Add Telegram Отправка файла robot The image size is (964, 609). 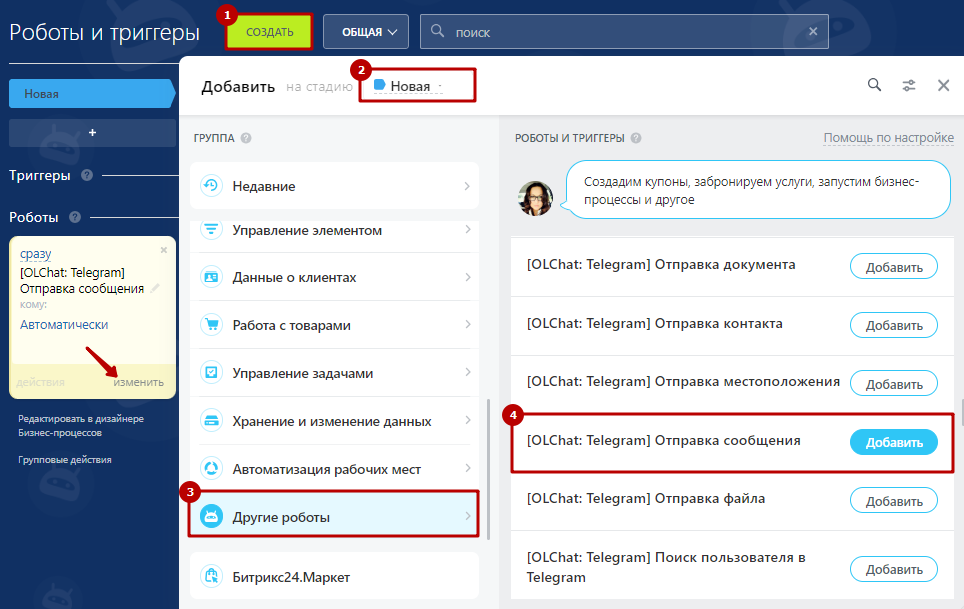point(894,501)
